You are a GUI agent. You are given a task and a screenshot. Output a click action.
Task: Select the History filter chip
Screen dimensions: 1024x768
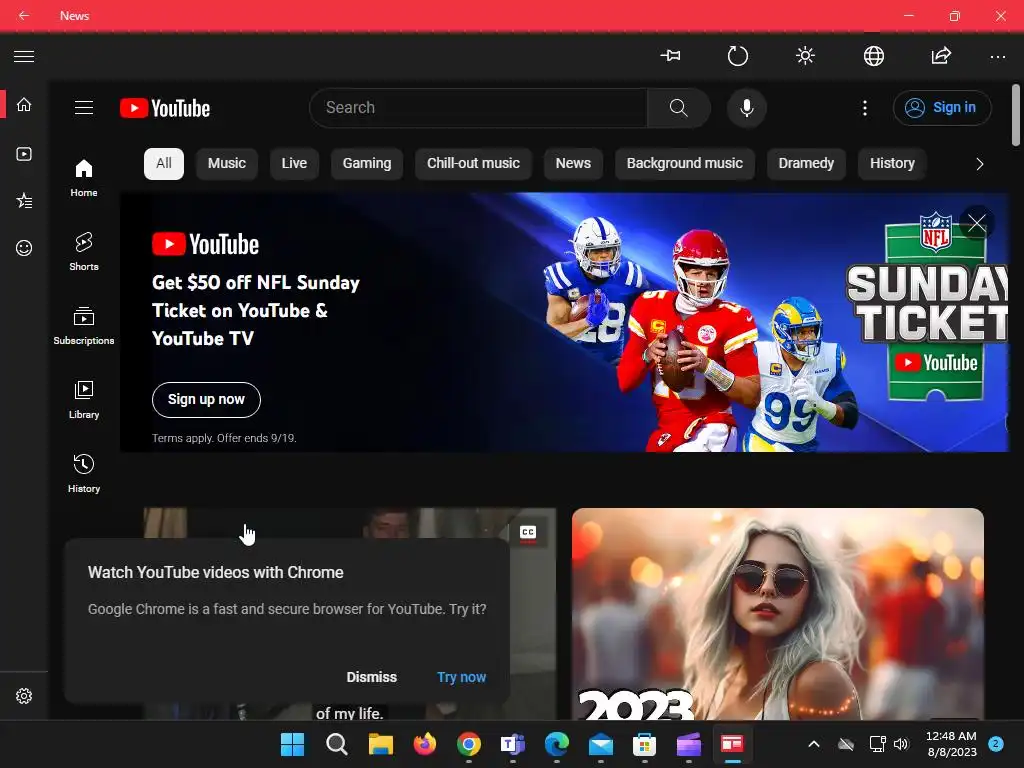coord(892,163)
